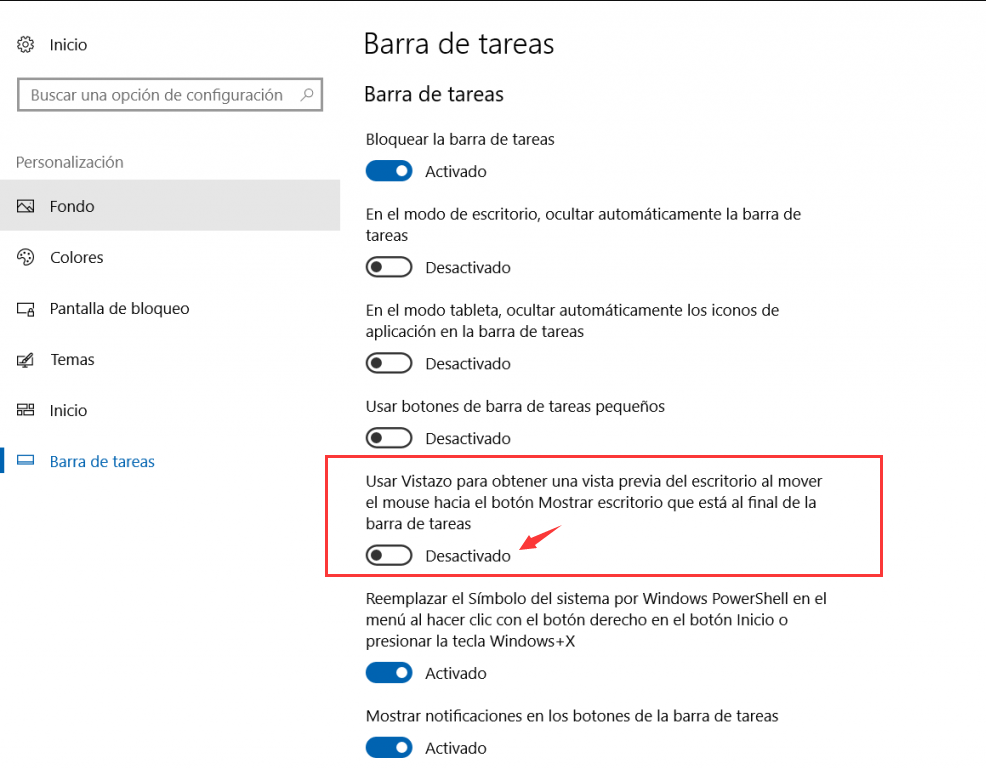This screenshot has height=768, width=986.
Task: Enable the Vistazo desktop preview toggle
Action: click(x=389, y=555)
